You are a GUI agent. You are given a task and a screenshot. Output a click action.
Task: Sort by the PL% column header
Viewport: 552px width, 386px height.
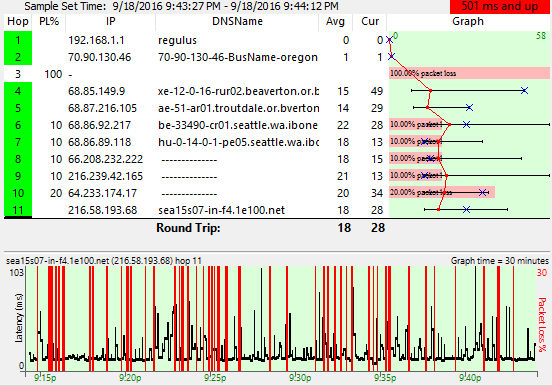[49, 22]
